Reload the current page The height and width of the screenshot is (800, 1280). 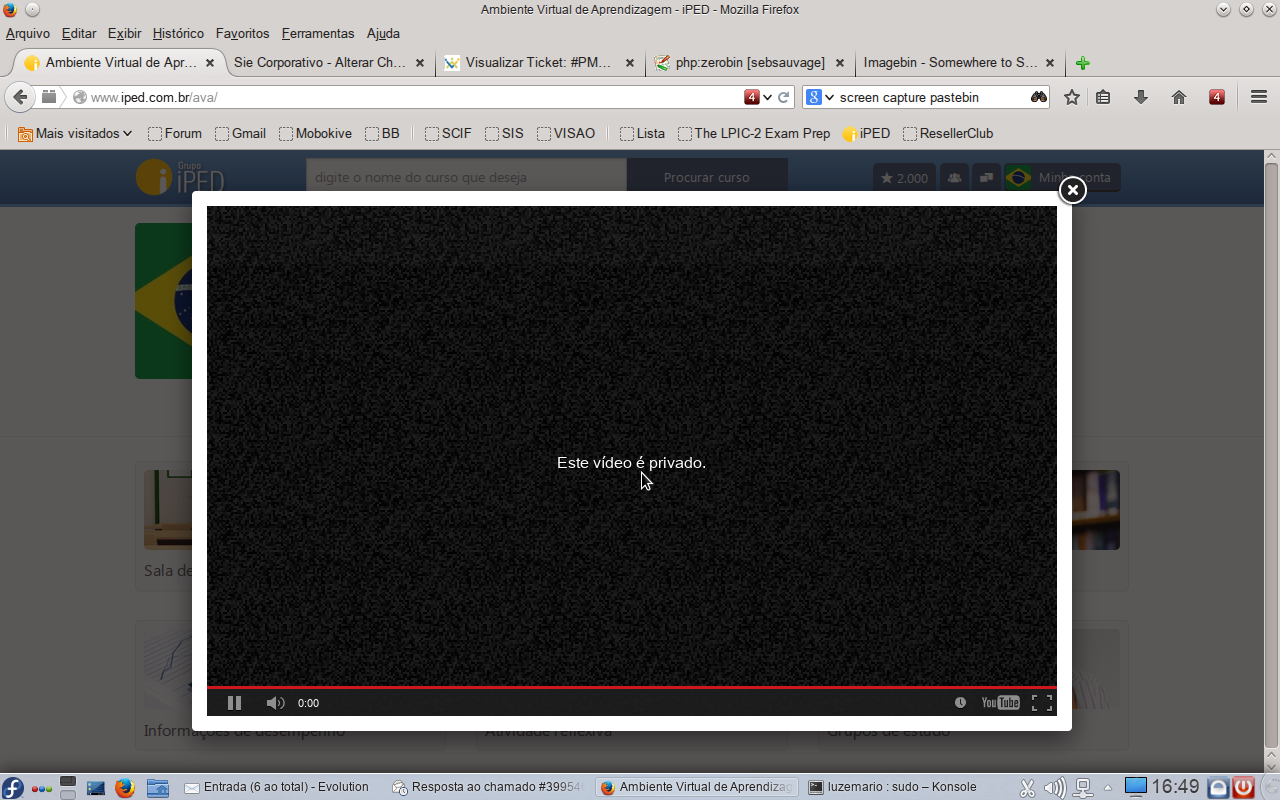coord(784,97)
